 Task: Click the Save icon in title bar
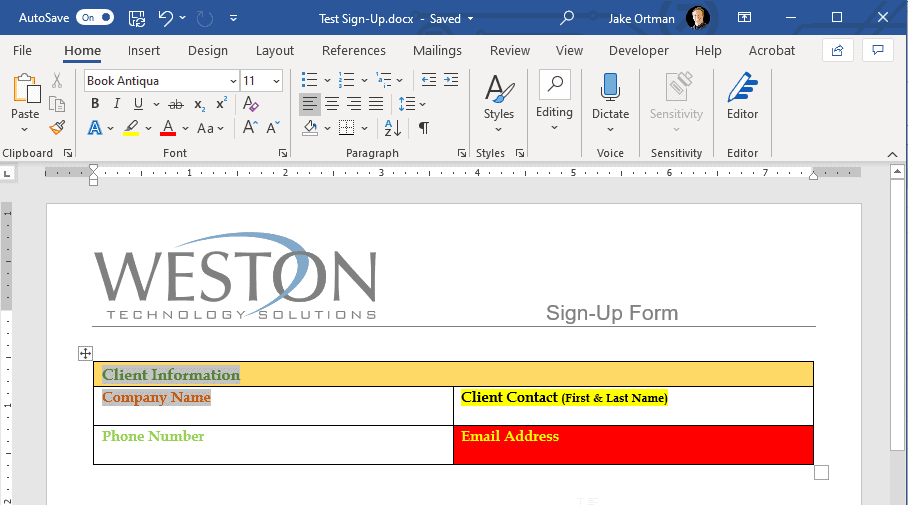pos(137,18)
